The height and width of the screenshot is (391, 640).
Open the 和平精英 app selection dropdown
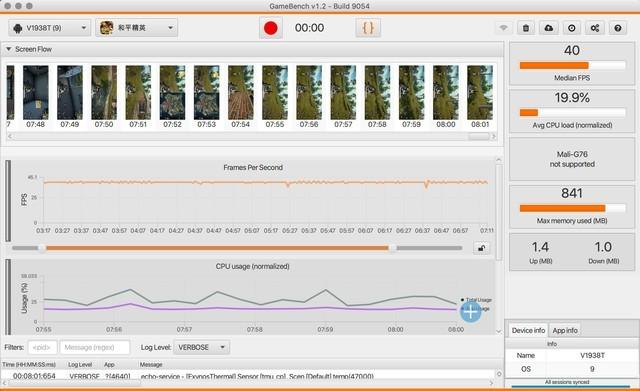click(137, 28)
